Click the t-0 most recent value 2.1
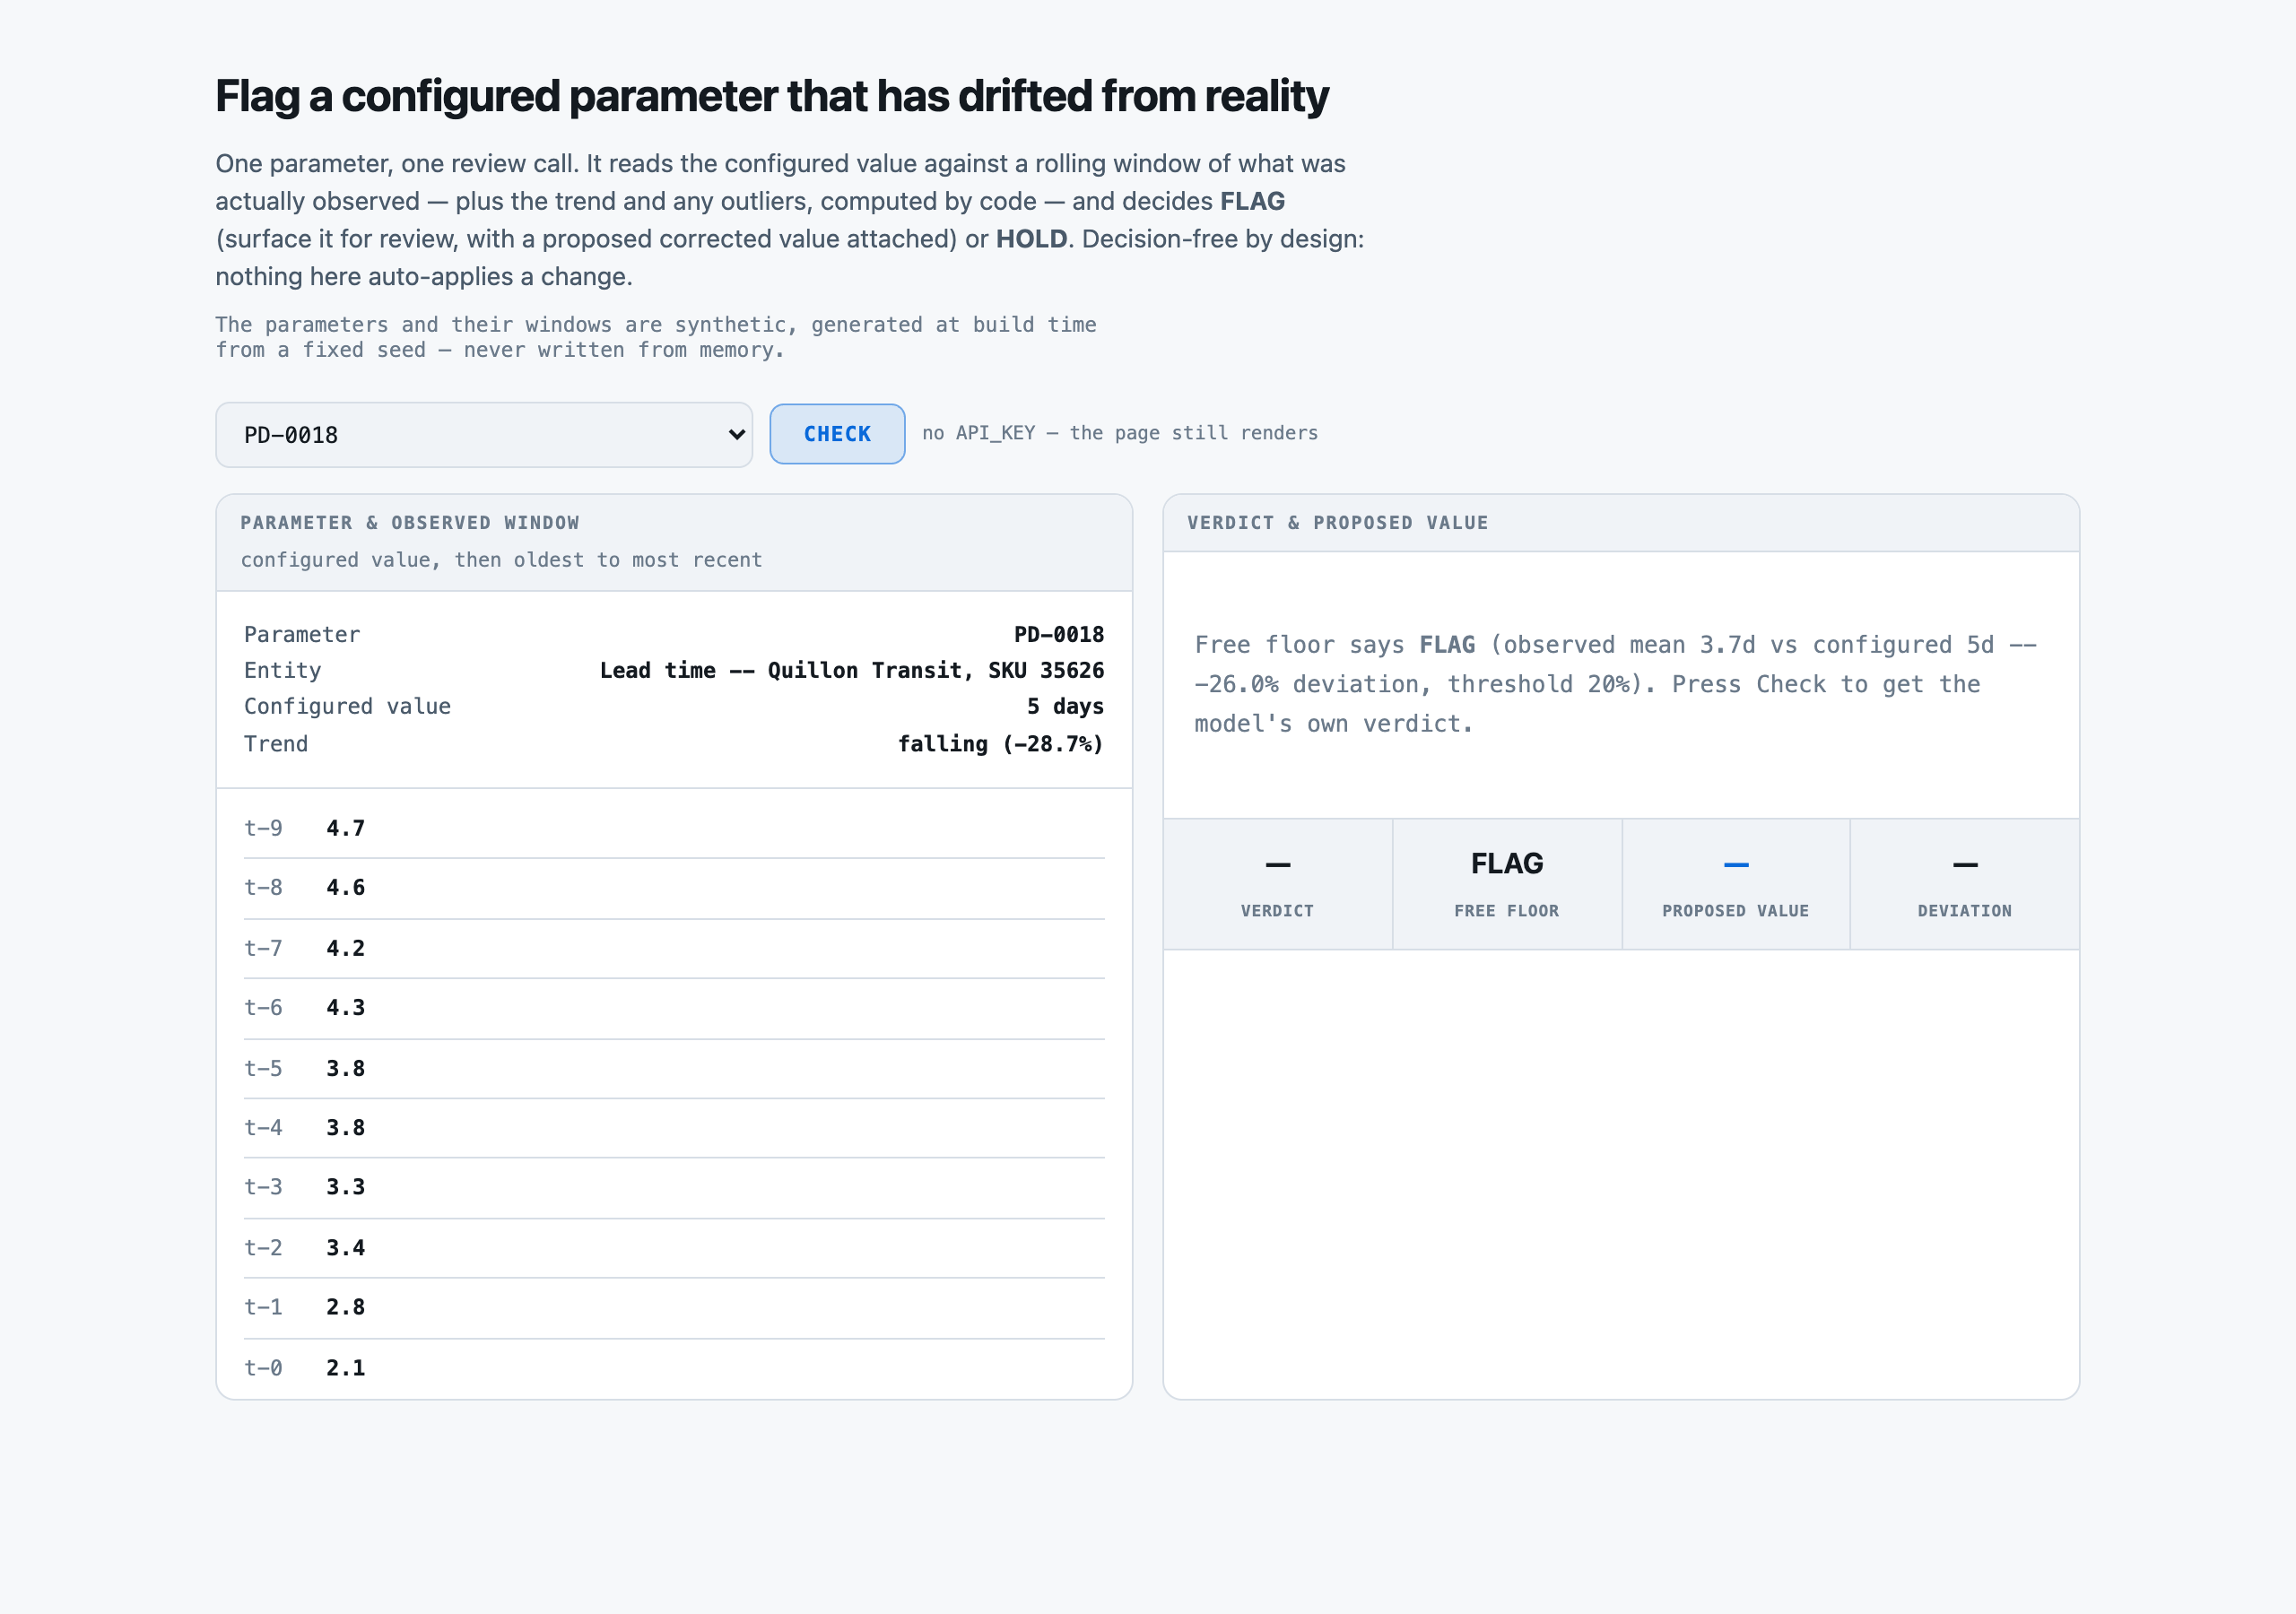 345,1368
